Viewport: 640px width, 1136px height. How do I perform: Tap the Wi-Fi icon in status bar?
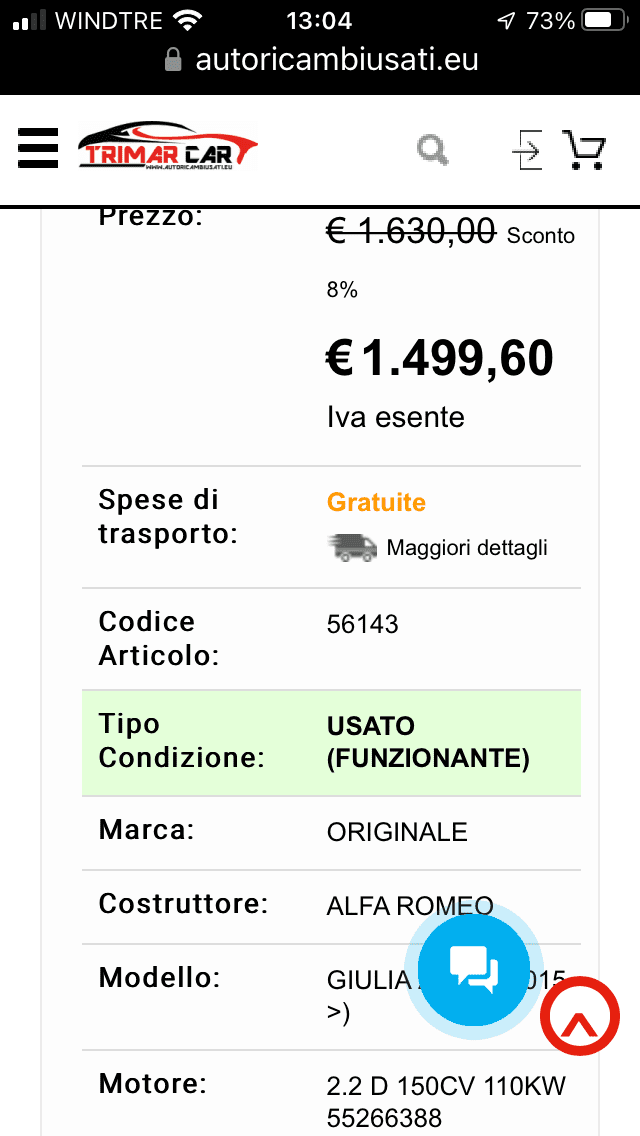[x=186, y=20]
